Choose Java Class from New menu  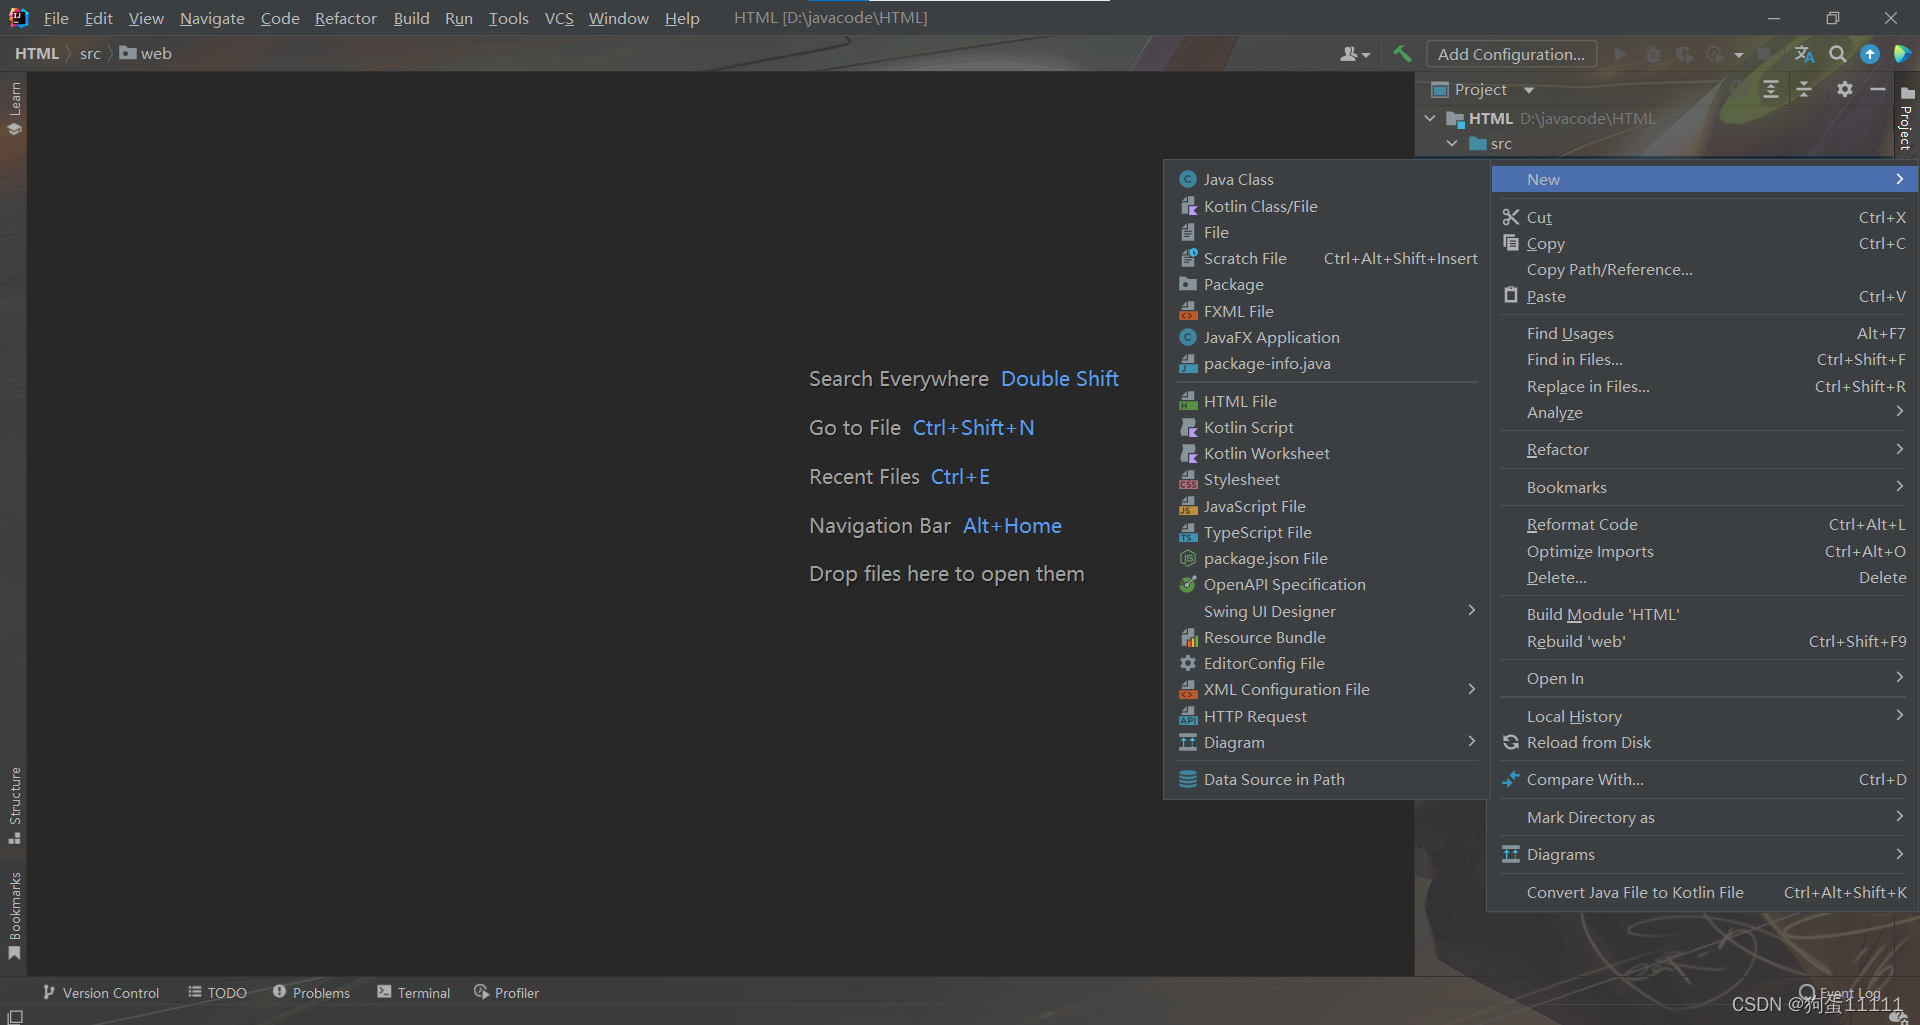click(1327, 179)
